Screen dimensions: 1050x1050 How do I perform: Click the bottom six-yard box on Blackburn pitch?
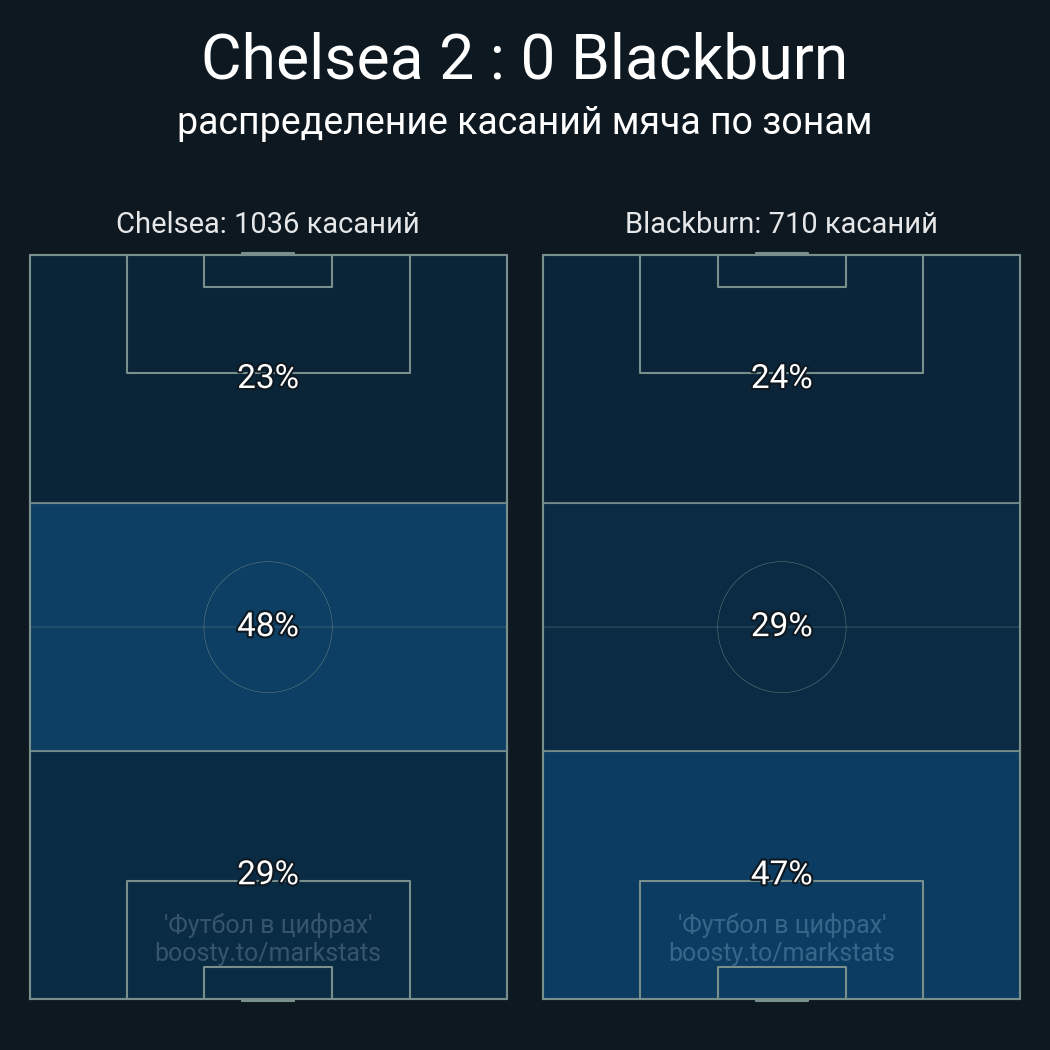pyautogui.click(x=781, y=982)
